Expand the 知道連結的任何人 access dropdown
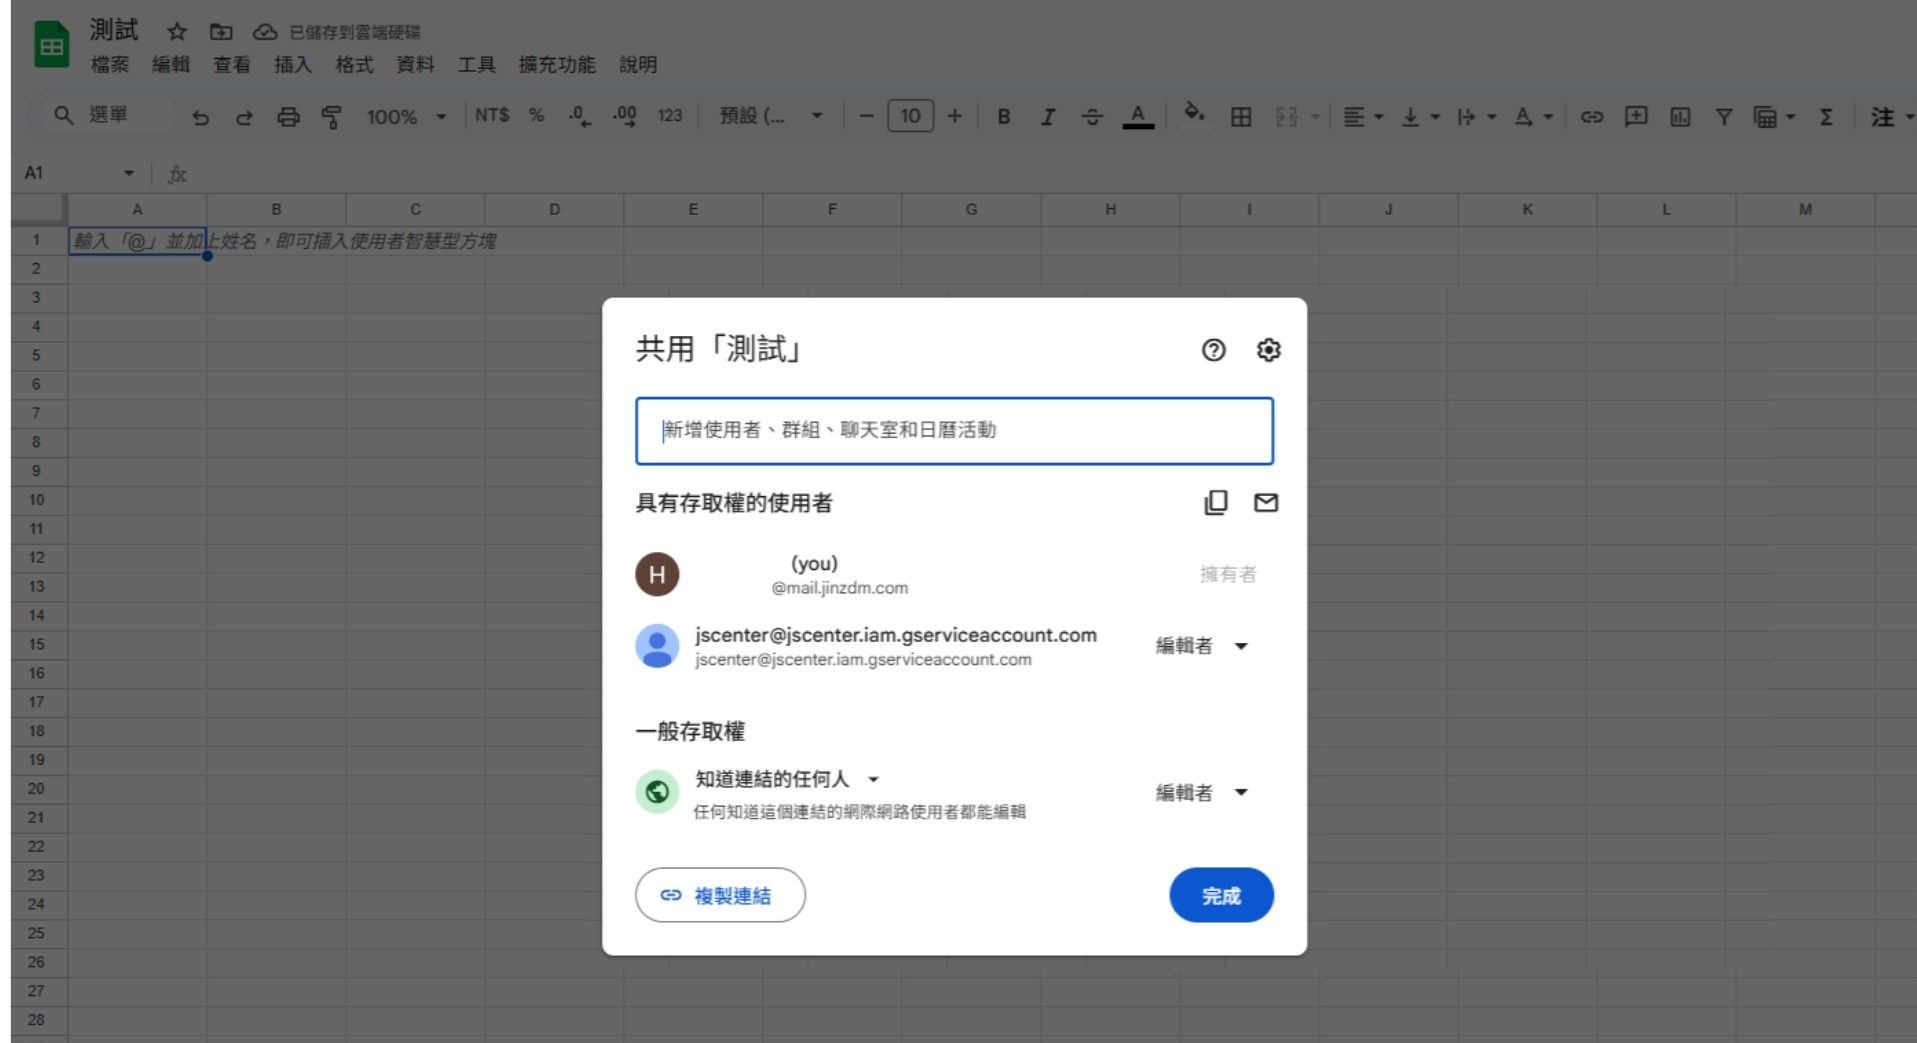Screen dimensions: 1917x1043 787,779
